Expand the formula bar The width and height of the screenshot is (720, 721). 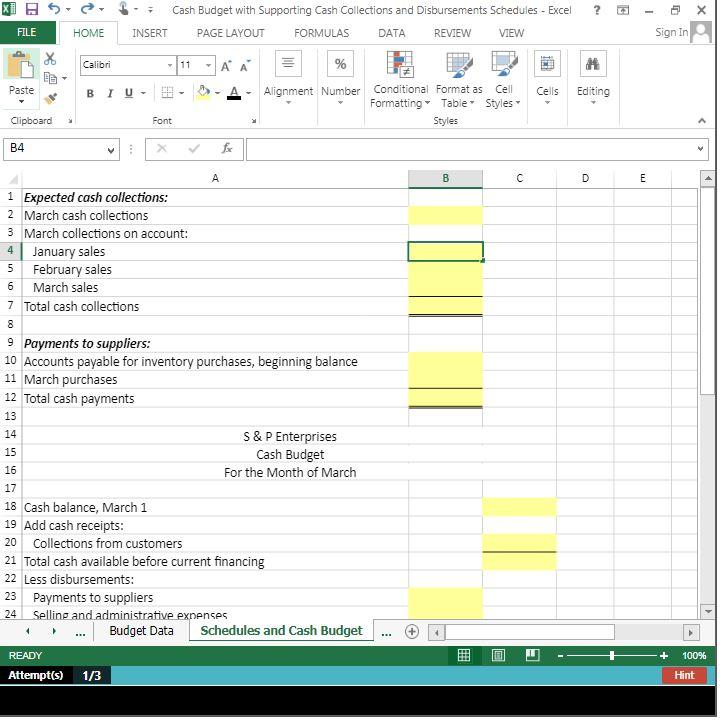[x=700, y=149]
